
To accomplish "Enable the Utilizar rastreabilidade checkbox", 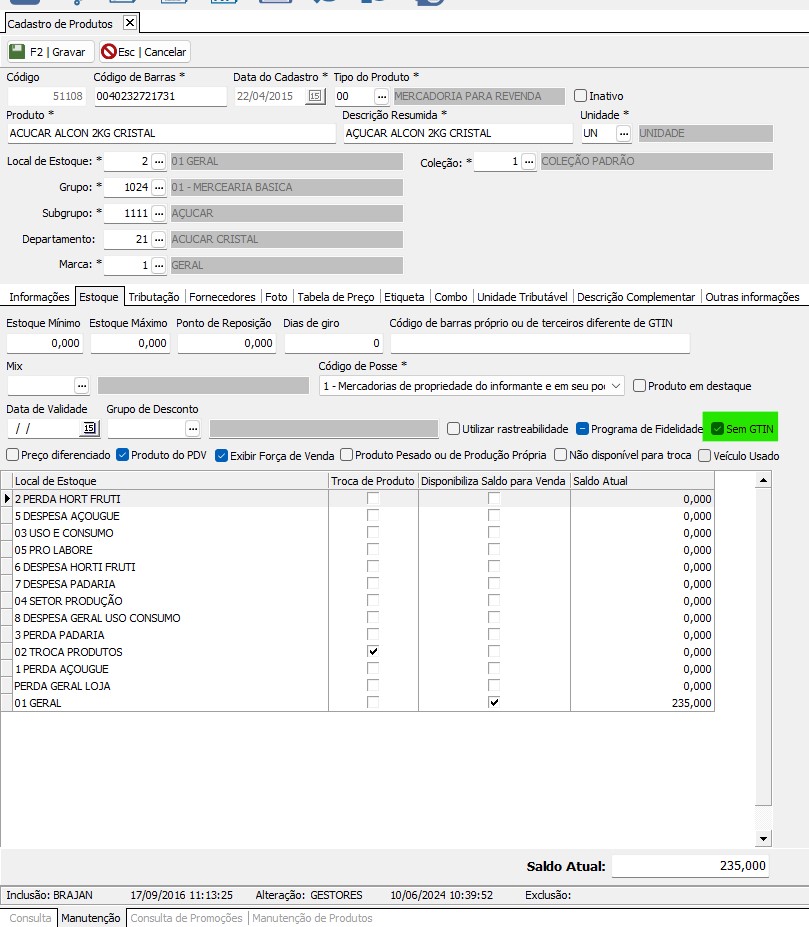I will point(454,429).
